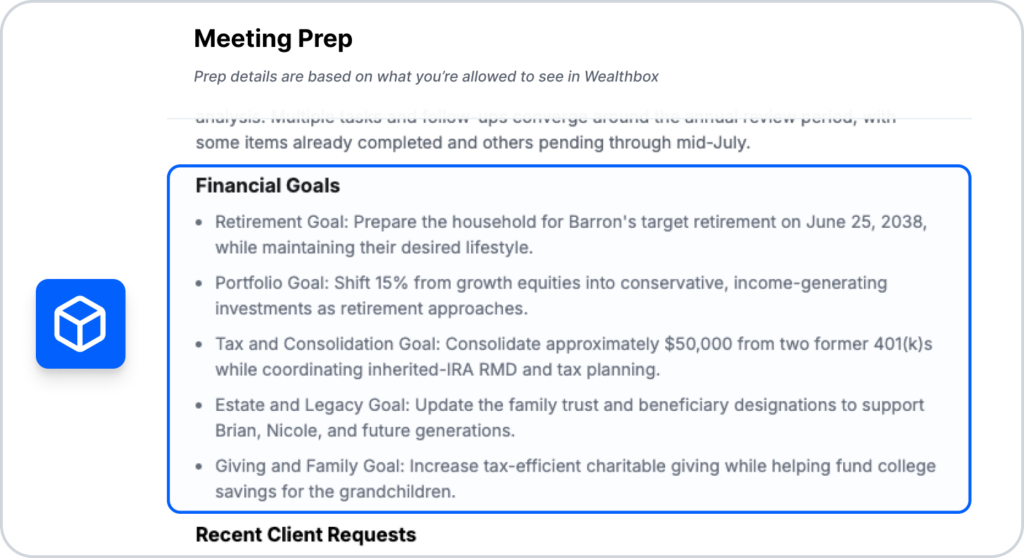Click 'investments as retirement approaches' line
1024x558 pixels.
[x=371, y=308]
